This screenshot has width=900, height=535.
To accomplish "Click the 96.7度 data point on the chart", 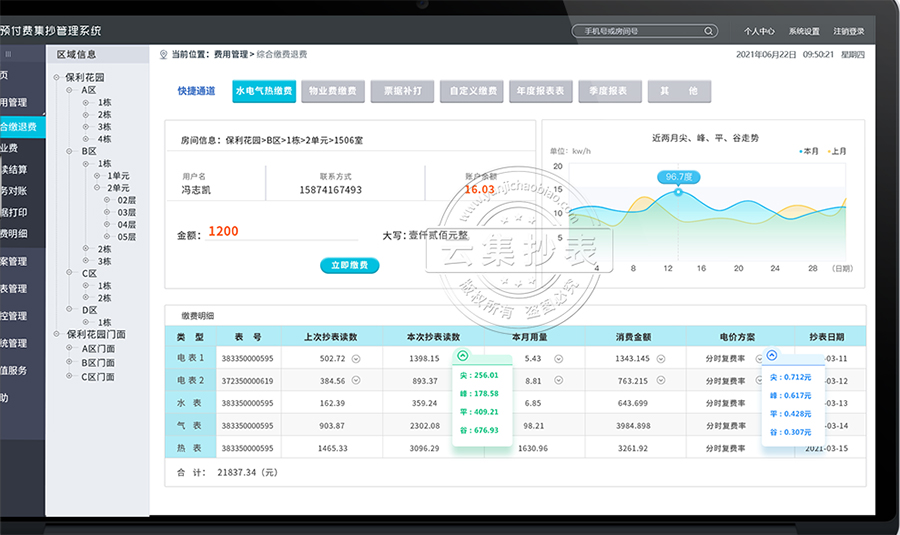I will pyautogui.click(x=678, y=191).
